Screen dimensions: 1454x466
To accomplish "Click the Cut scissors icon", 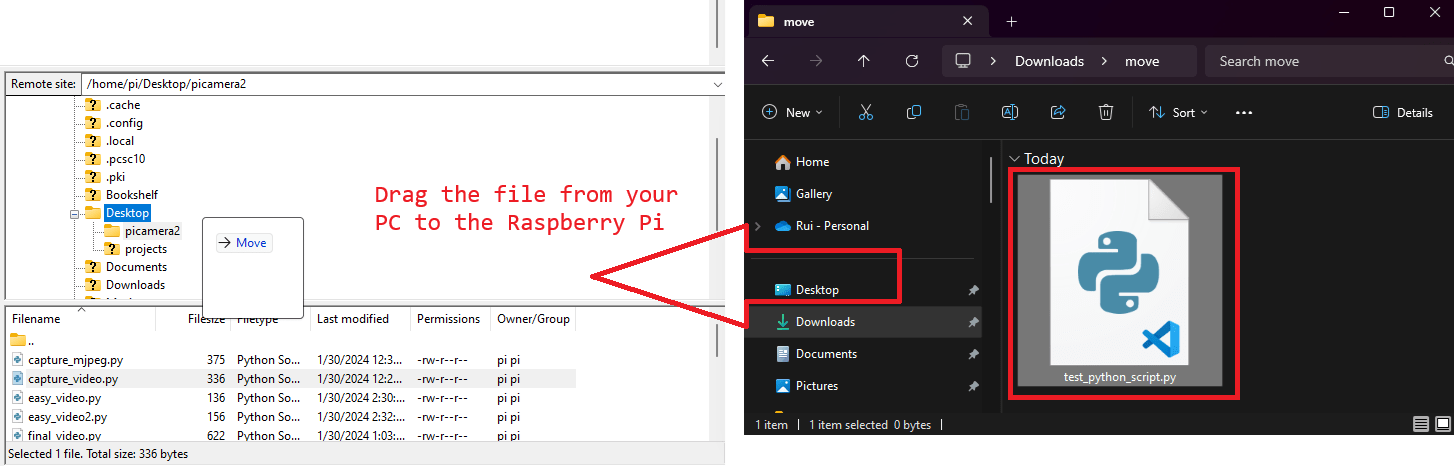I will click(866, 113).
